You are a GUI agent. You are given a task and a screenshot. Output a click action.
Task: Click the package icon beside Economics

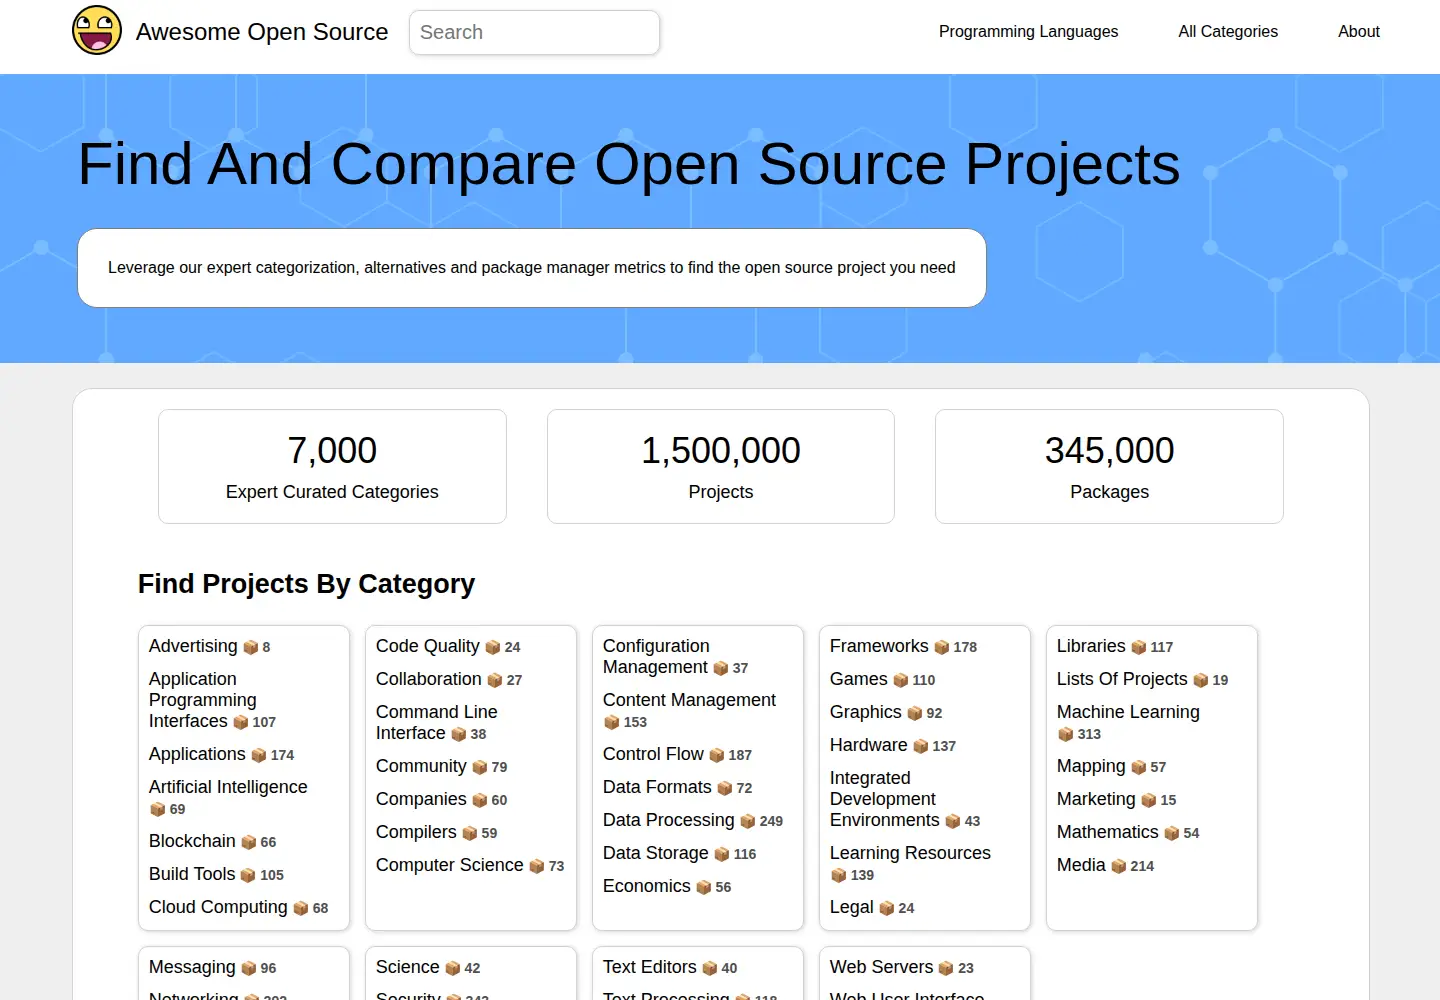[704, 887]
